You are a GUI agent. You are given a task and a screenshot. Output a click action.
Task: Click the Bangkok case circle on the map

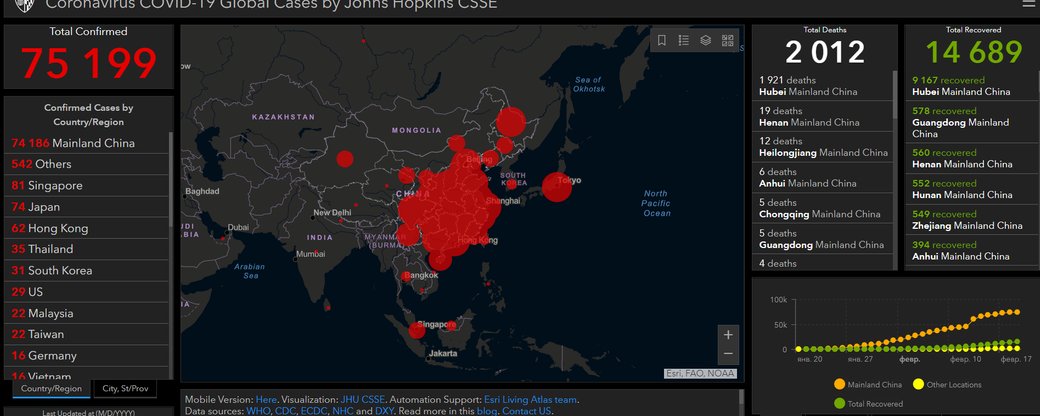(406, 276)
